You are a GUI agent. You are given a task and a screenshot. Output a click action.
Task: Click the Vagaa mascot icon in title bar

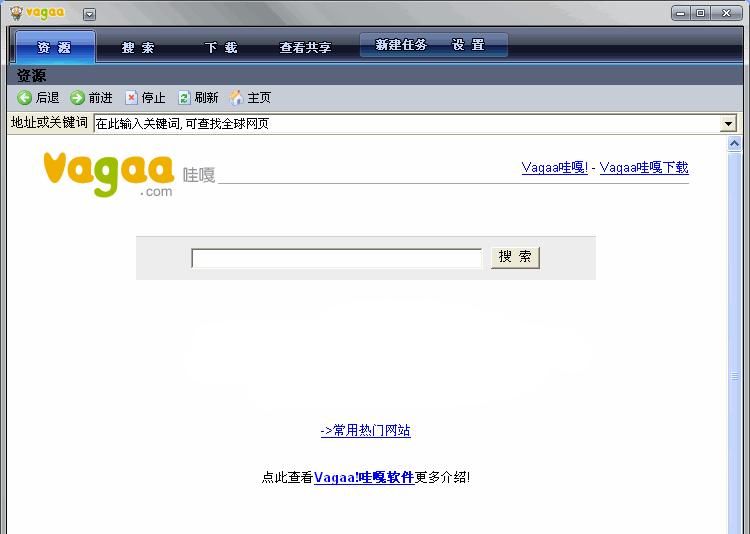(x=16, y=13)
